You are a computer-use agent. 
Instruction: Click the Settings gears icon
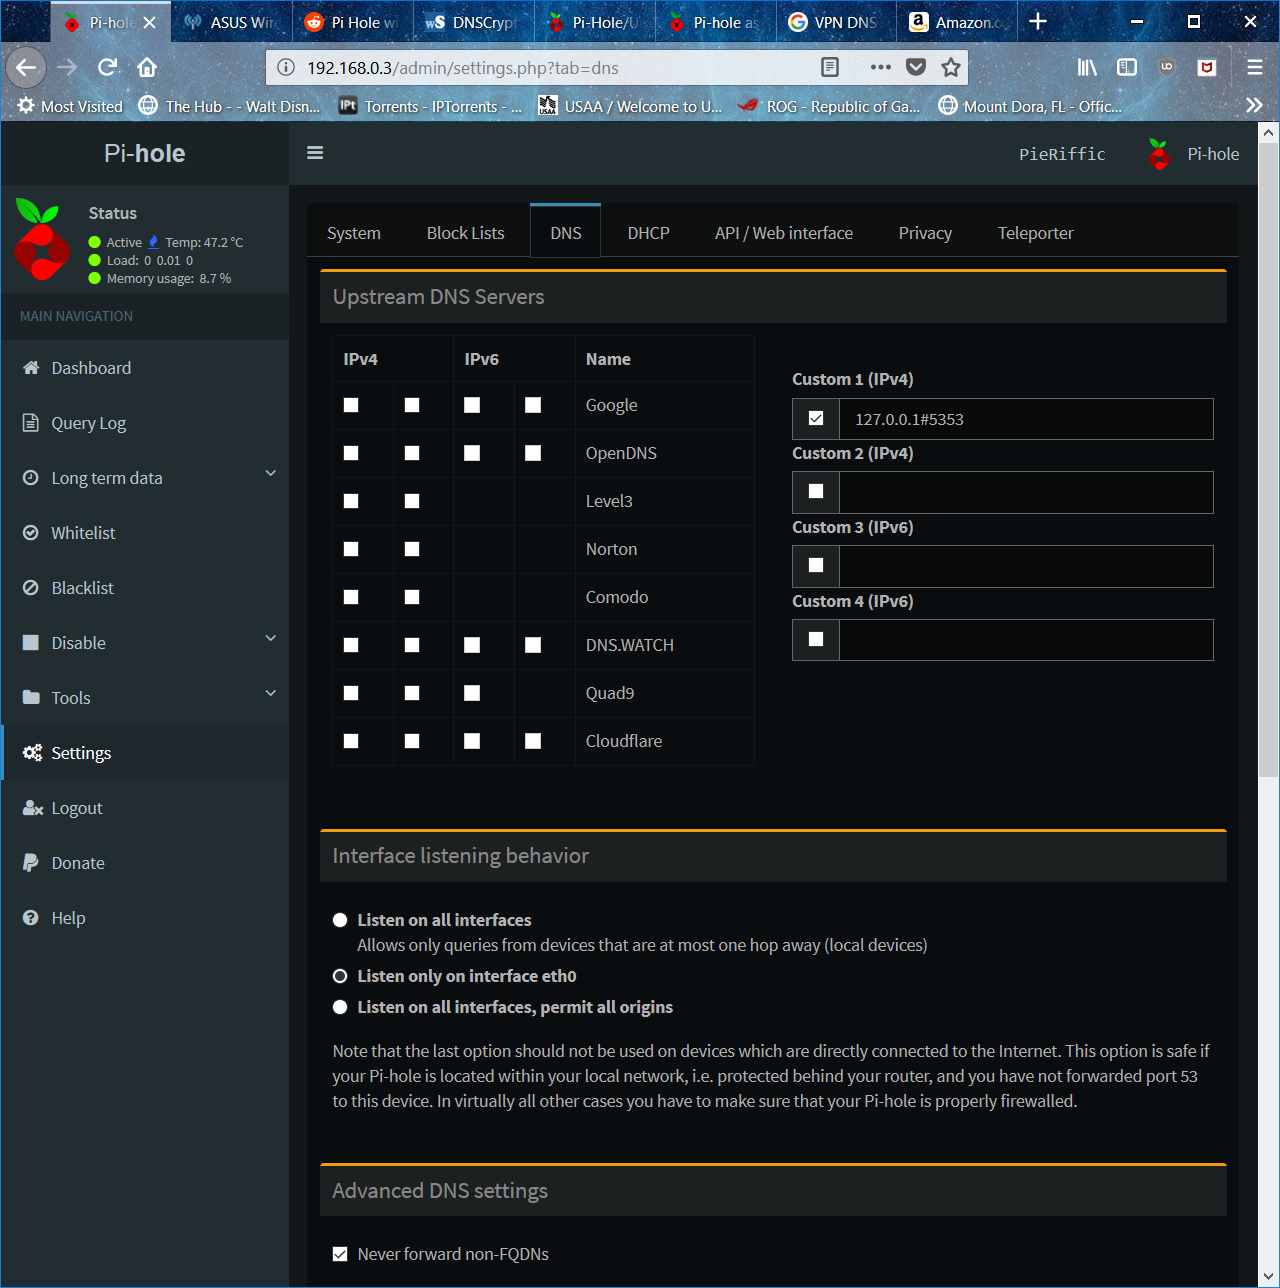coord(32,753)
